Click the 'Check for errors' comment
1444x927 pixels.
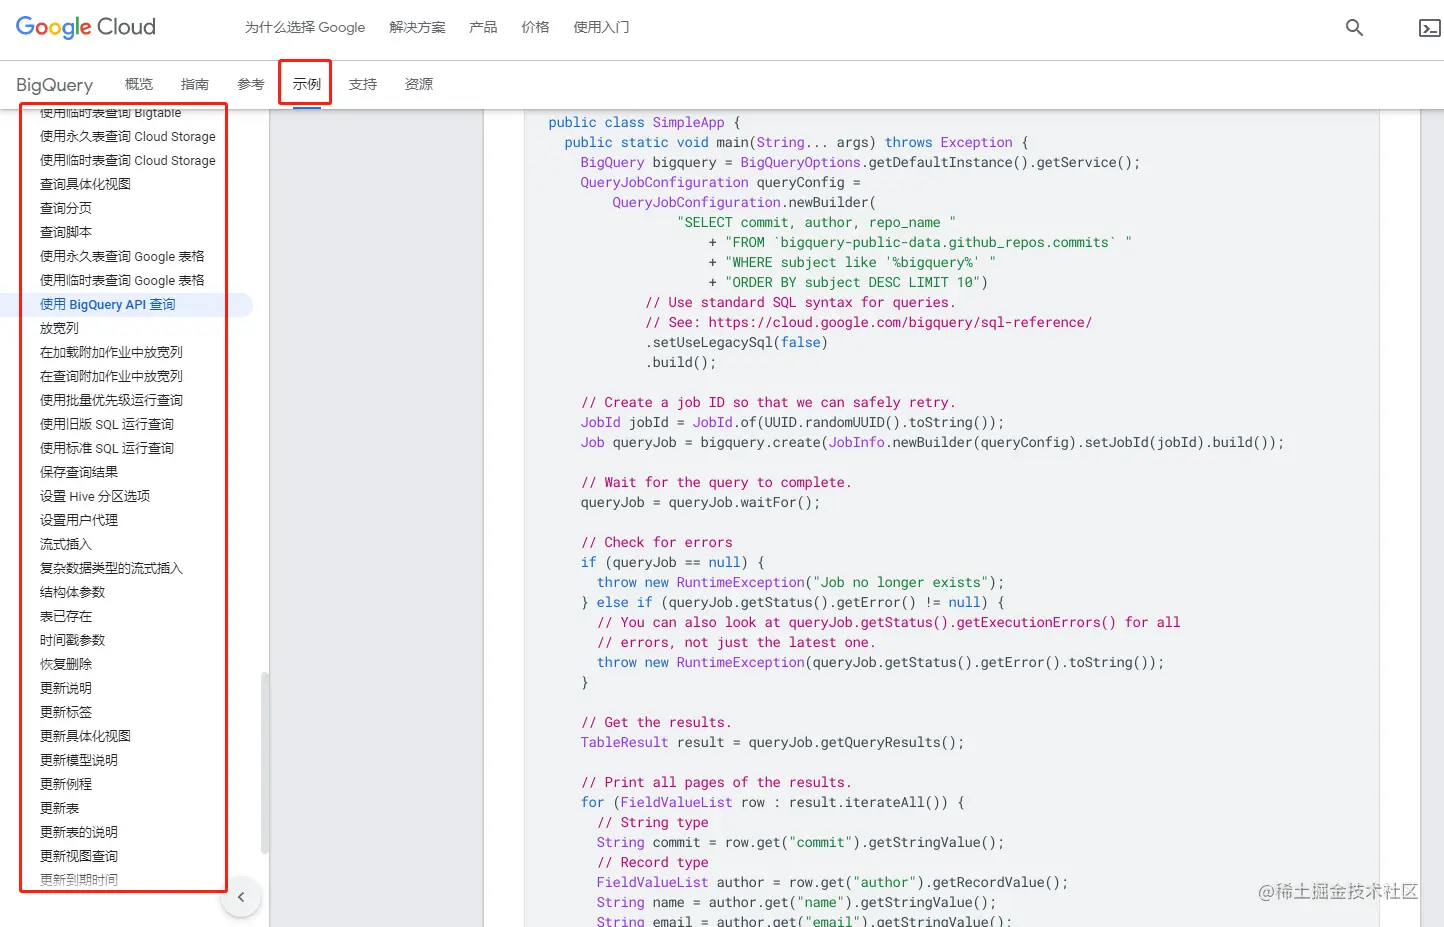(x=656, y=542)
